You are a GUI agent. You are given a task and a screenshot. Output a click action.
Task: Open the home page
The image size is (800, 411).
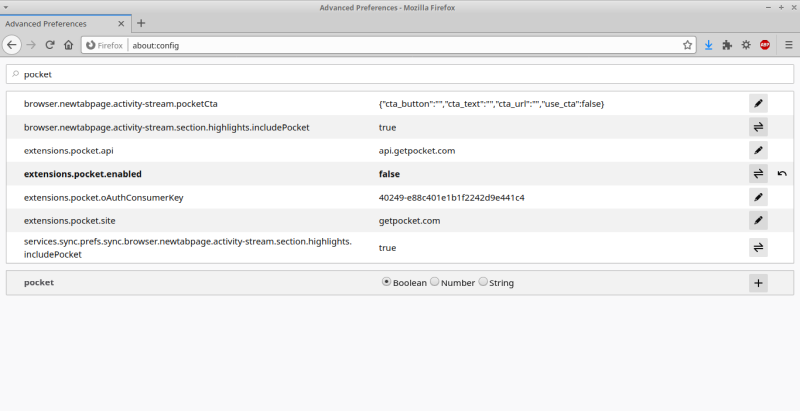tap(68, 45)
